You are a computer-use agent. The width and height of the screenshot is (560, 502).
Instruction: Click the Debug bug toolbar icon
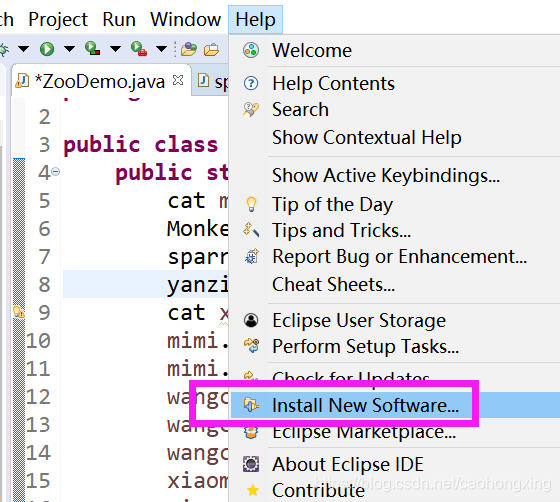4,49
